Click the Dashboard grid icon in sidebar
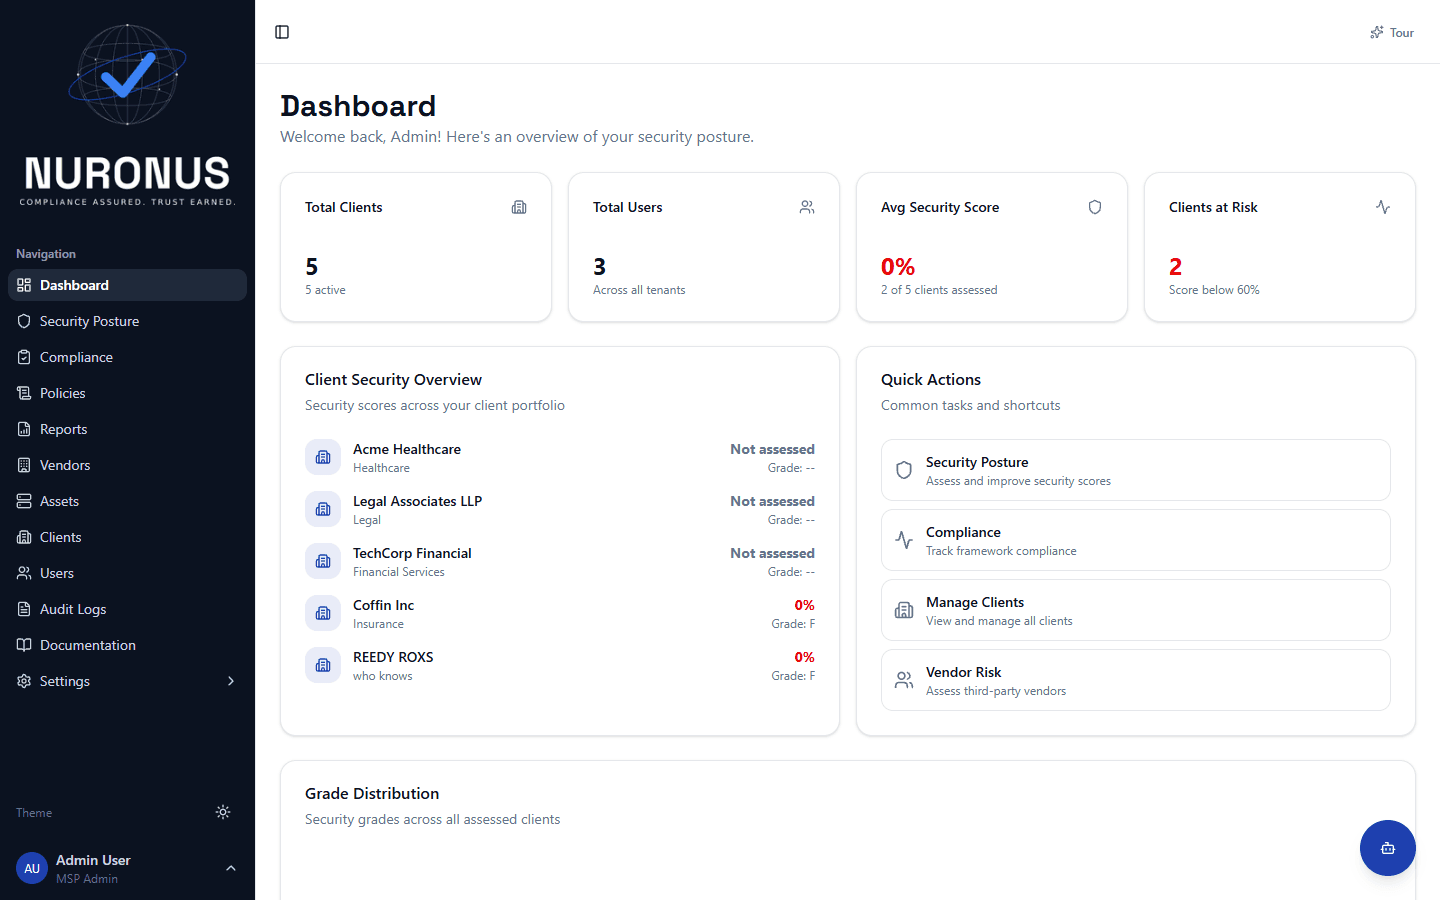The width and height of the screenshot is (1440, 900). [x=24, y=285]
